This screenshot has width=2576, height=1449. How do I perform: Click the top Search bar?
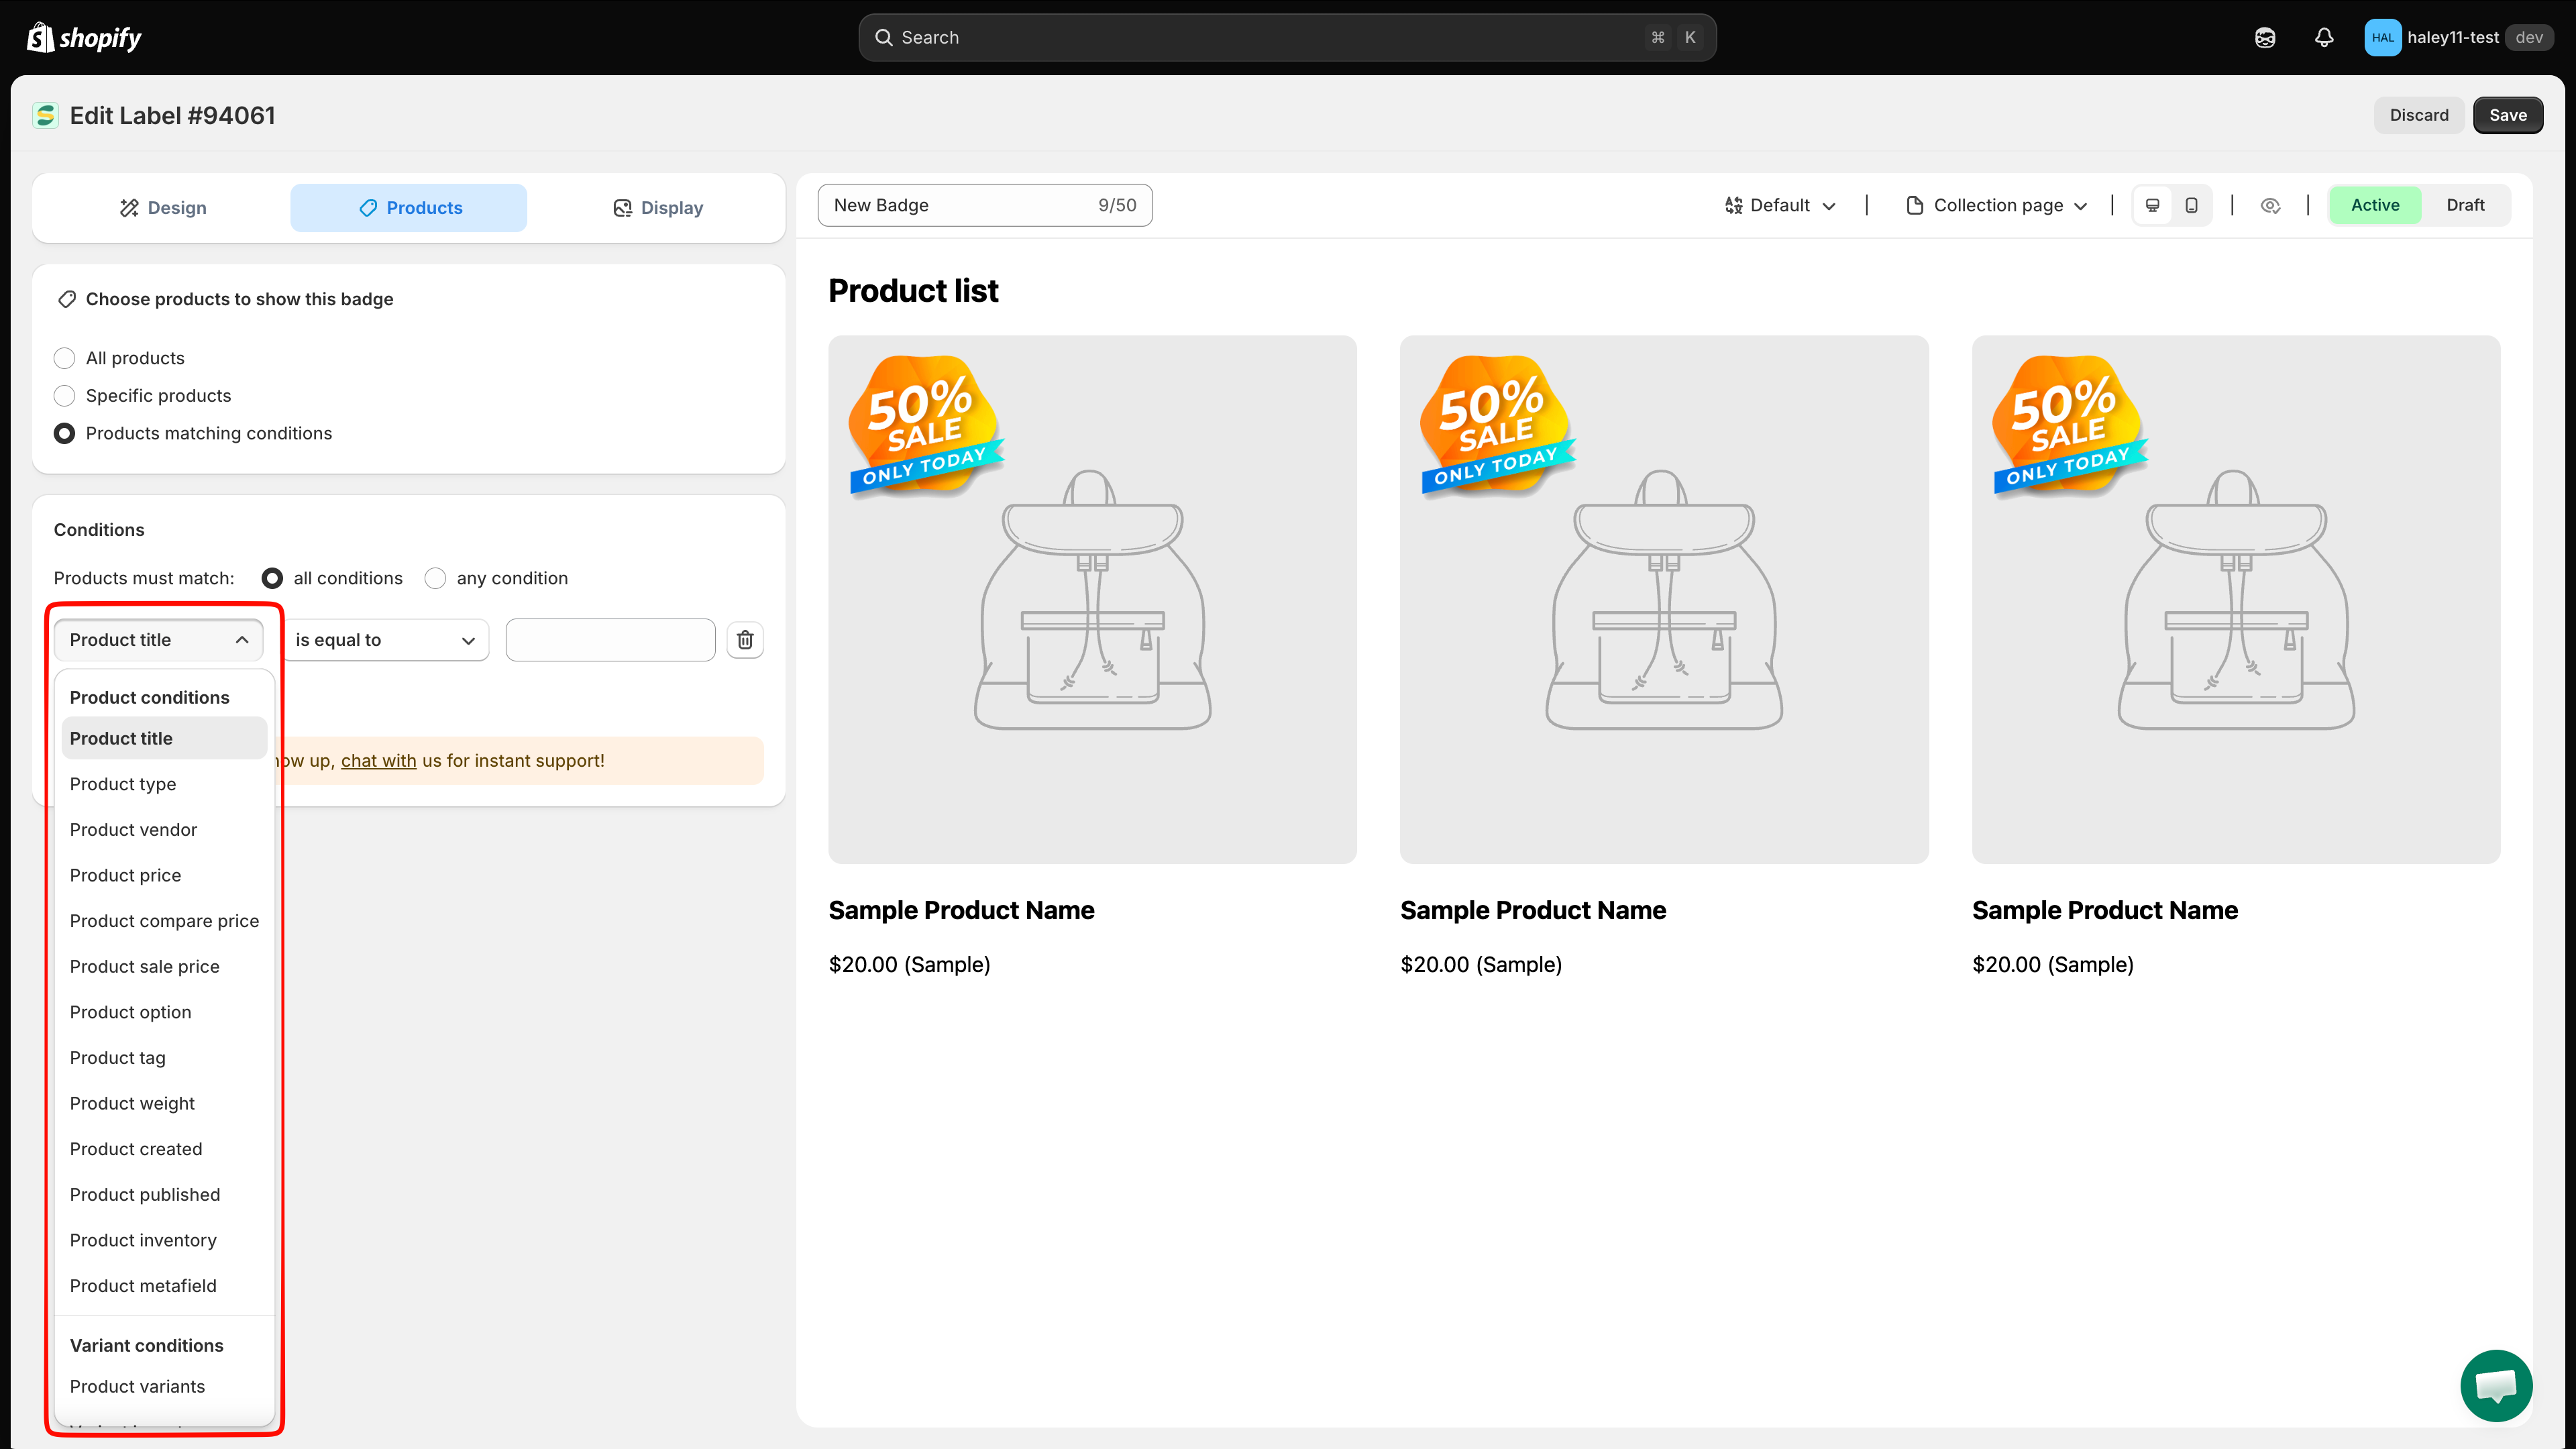(x=1288, y=37)
